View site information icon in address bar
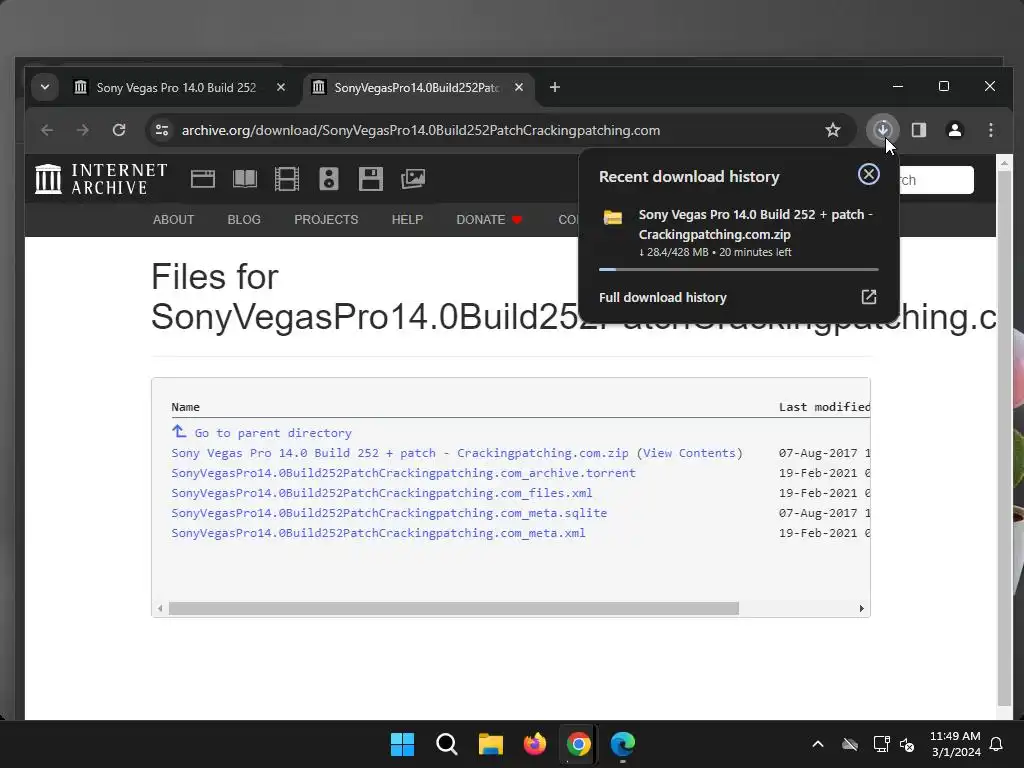The image size is (1024, 768). [162, 130]
